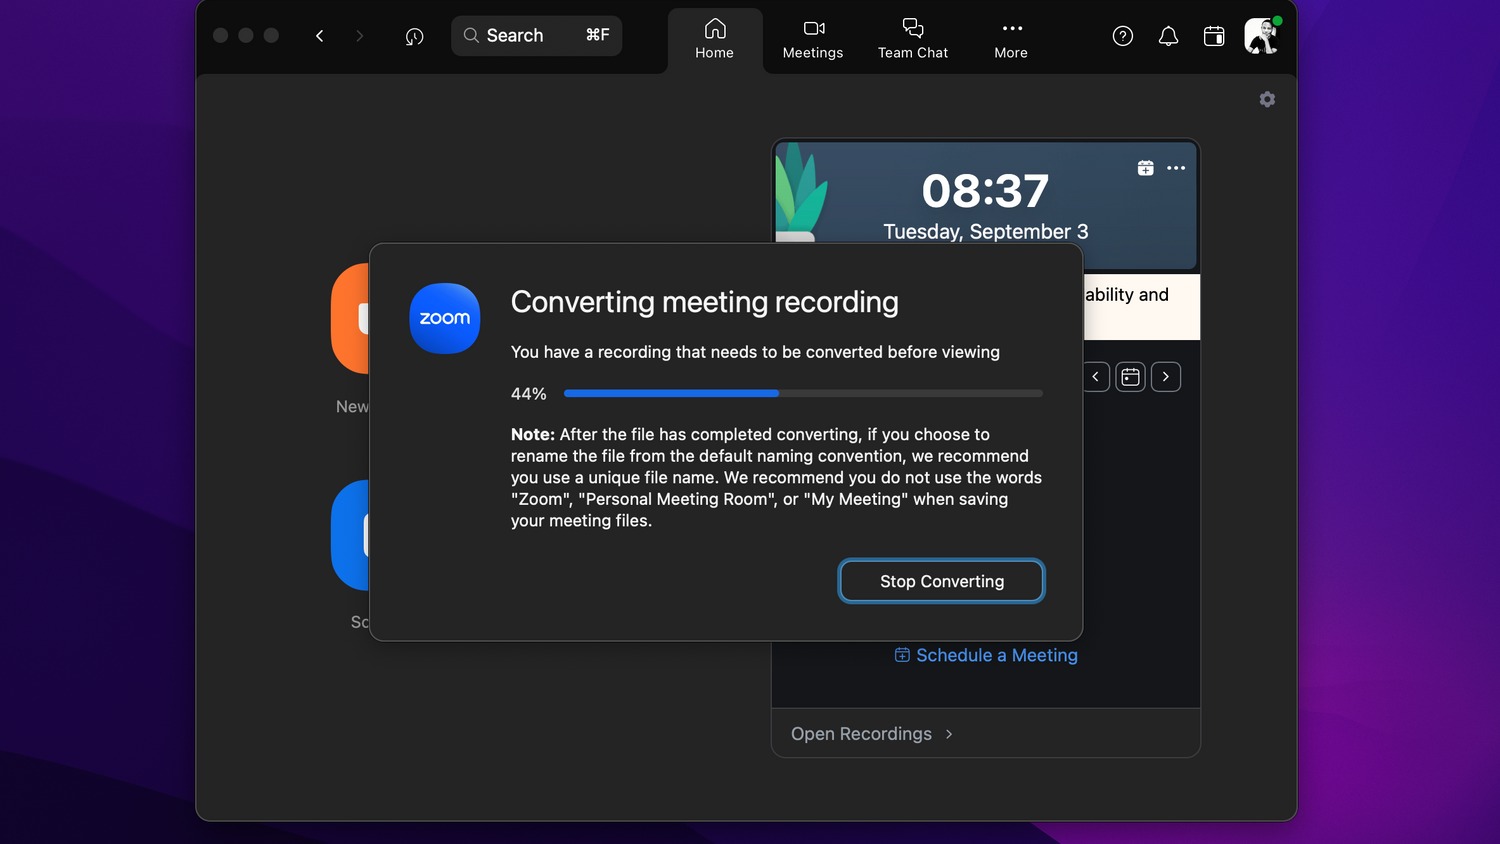Open the More menu tab
Image resolution: width=1500 pixels, height=844 pixels.
click(x=1011, y=40)
